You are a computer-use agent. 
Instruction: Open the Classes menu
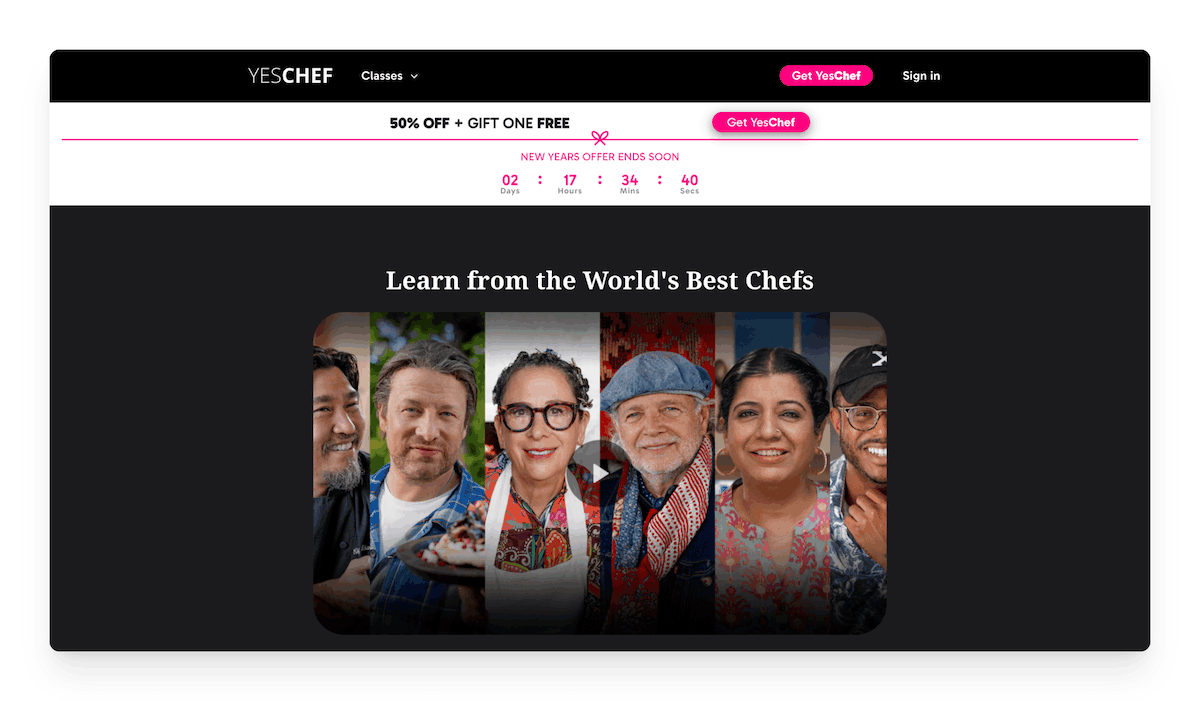tap(389, 76)
